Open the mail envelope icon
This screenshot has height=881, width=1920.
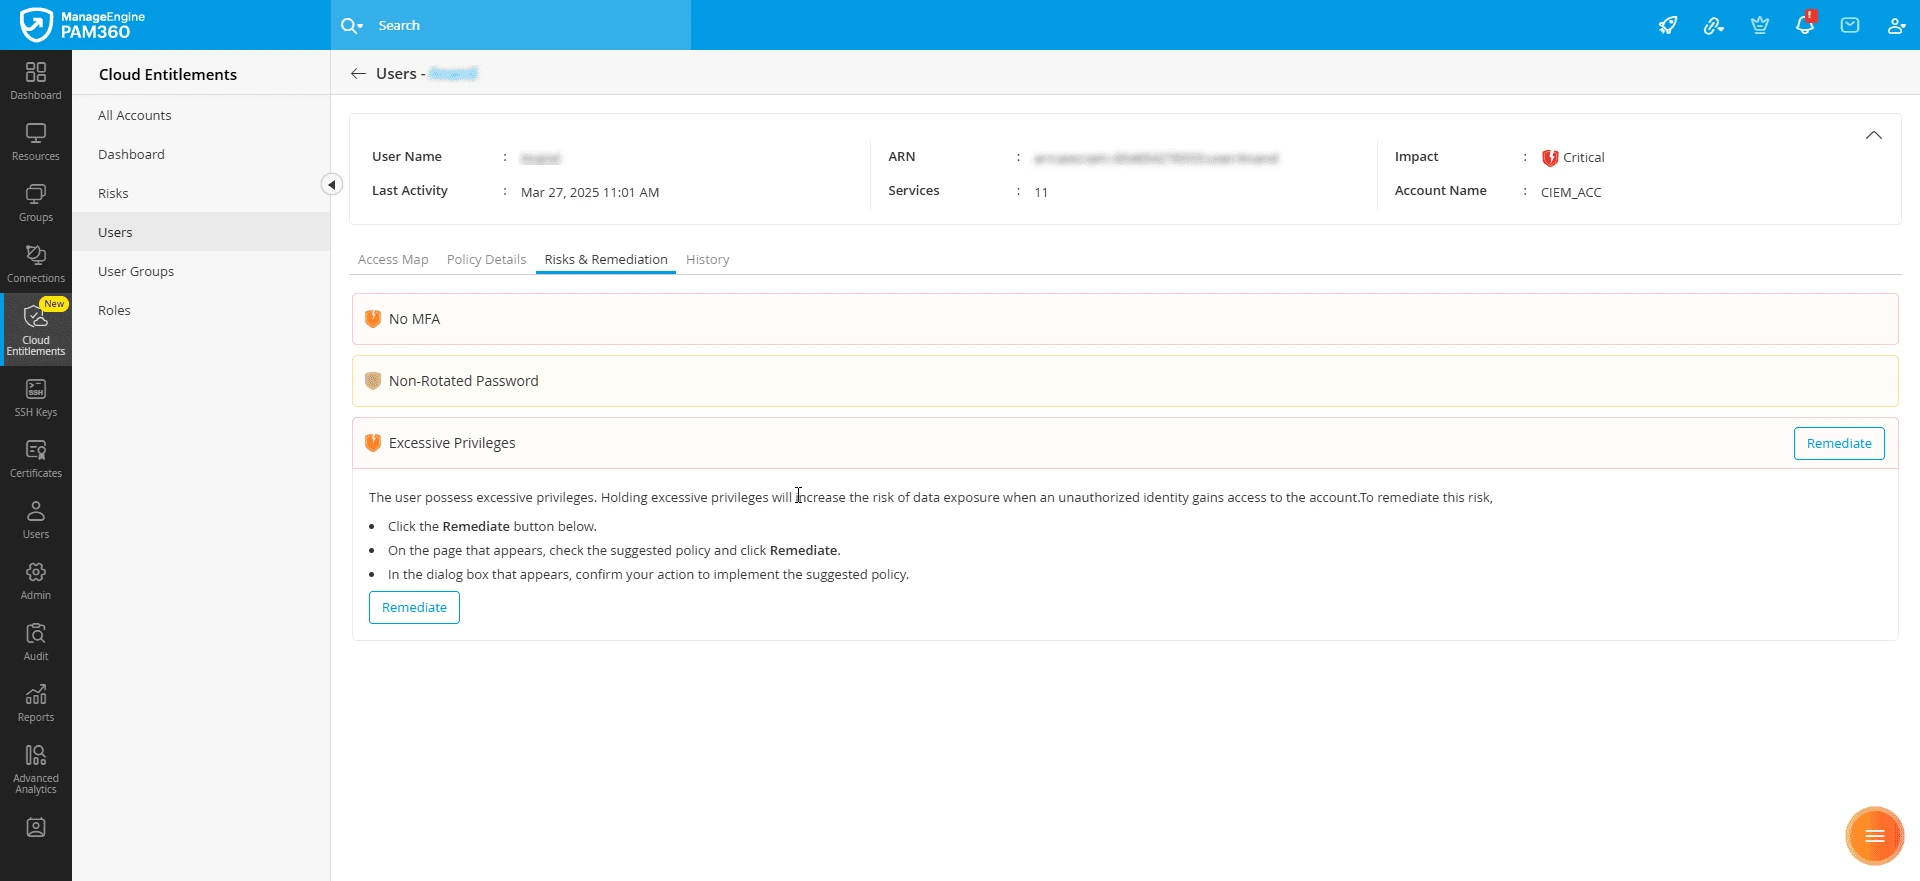(1850, 25)
